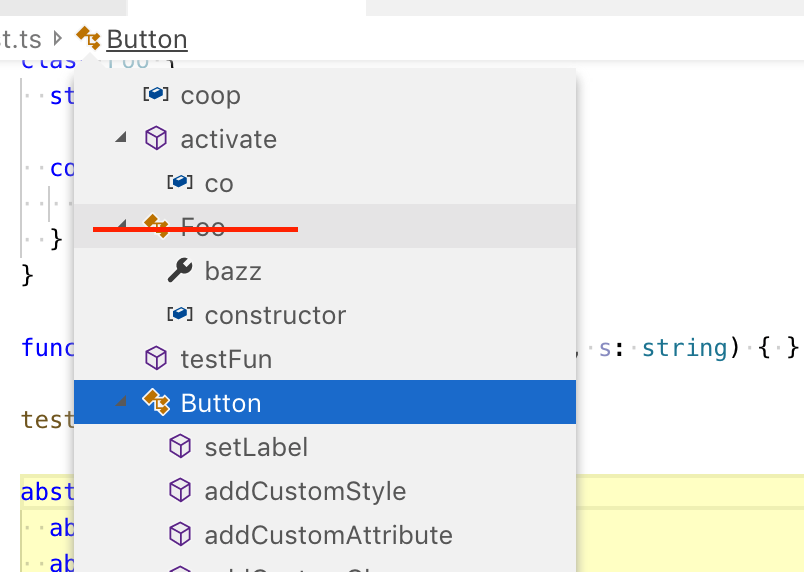Select the testFun function entry
This screenshot has width=804, height=572.
pyautogui.click(x=325, y=359)
